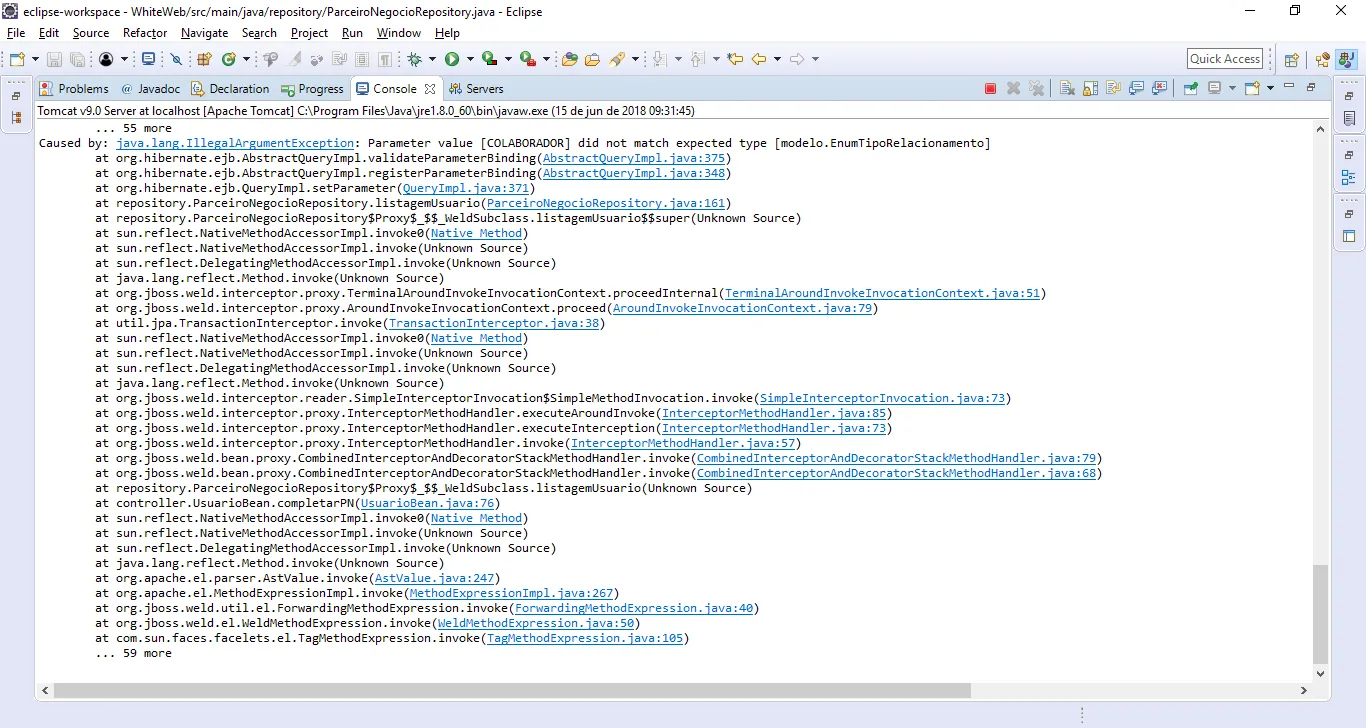The height and width of the screenshot is (728, 1366).
Task: Click the Last Edit Location icon
Action: click(735, 60)
